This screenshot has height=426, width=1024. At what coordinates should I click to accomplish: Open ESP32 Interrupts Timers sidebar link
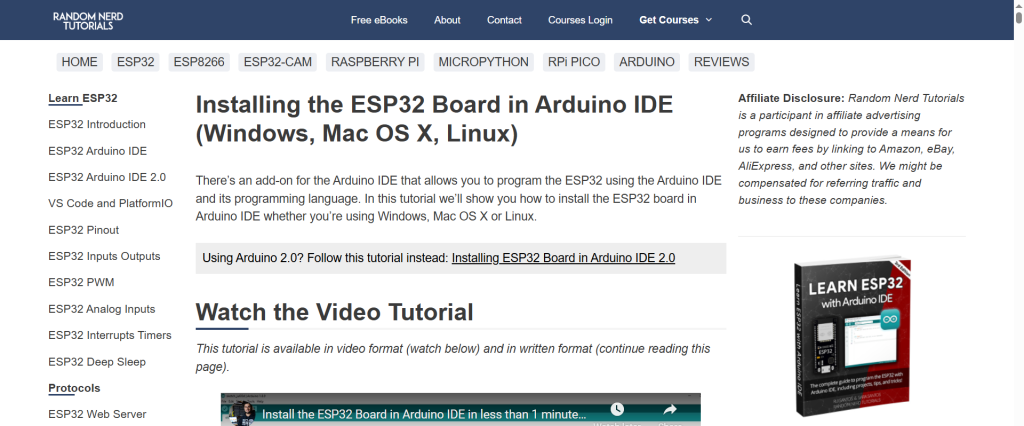point(110,335)
